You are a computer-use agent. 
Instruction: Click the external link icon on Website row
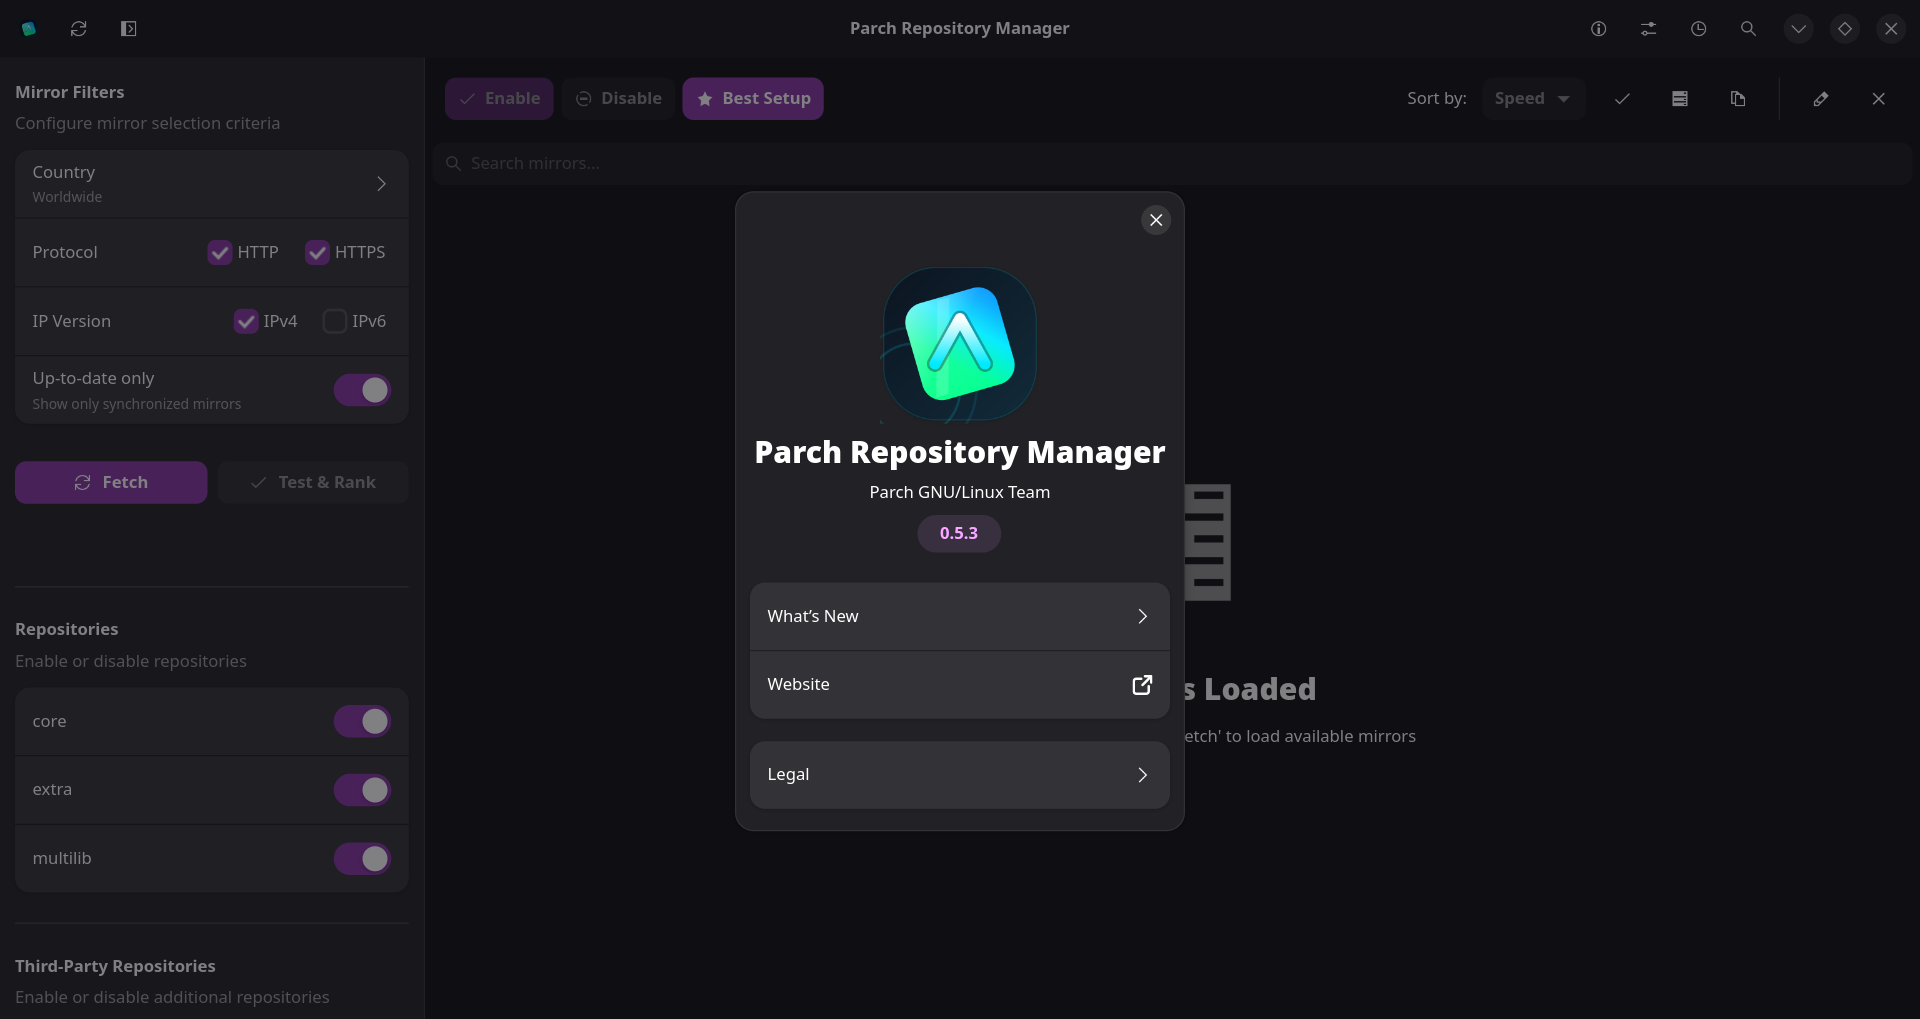(1142, 685)
